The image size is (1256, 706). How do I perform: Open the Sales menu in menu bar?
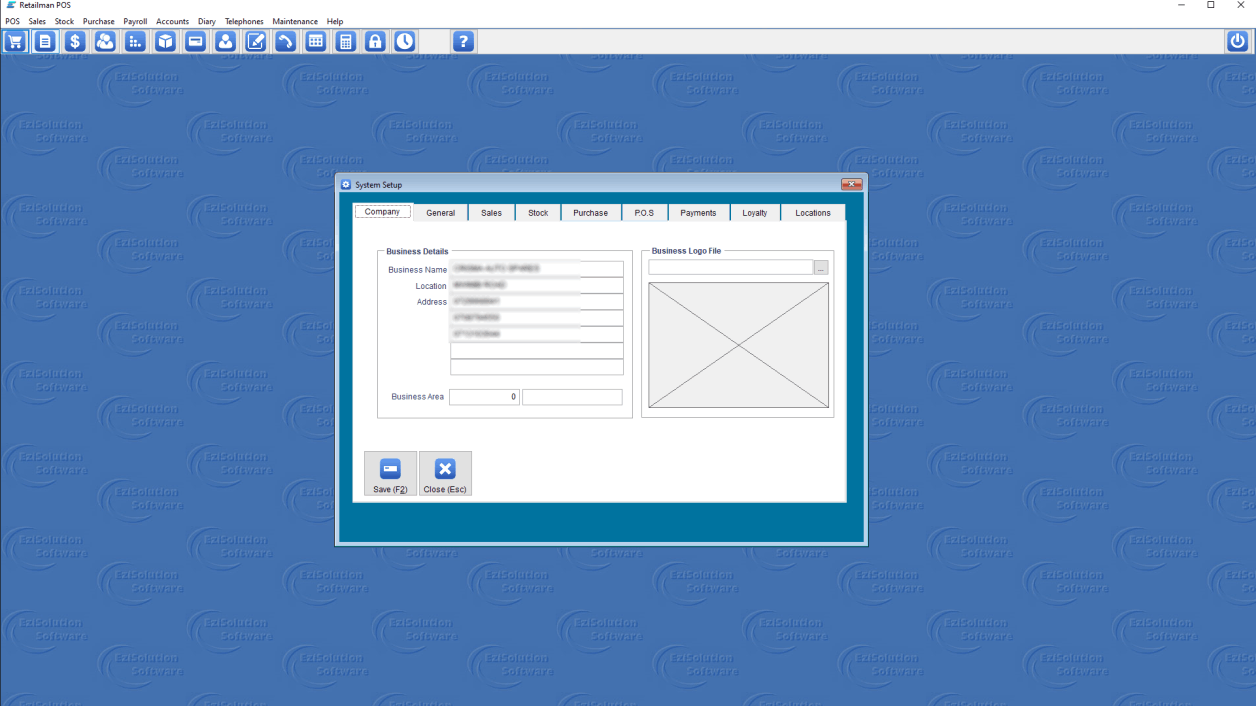point(37,21)
